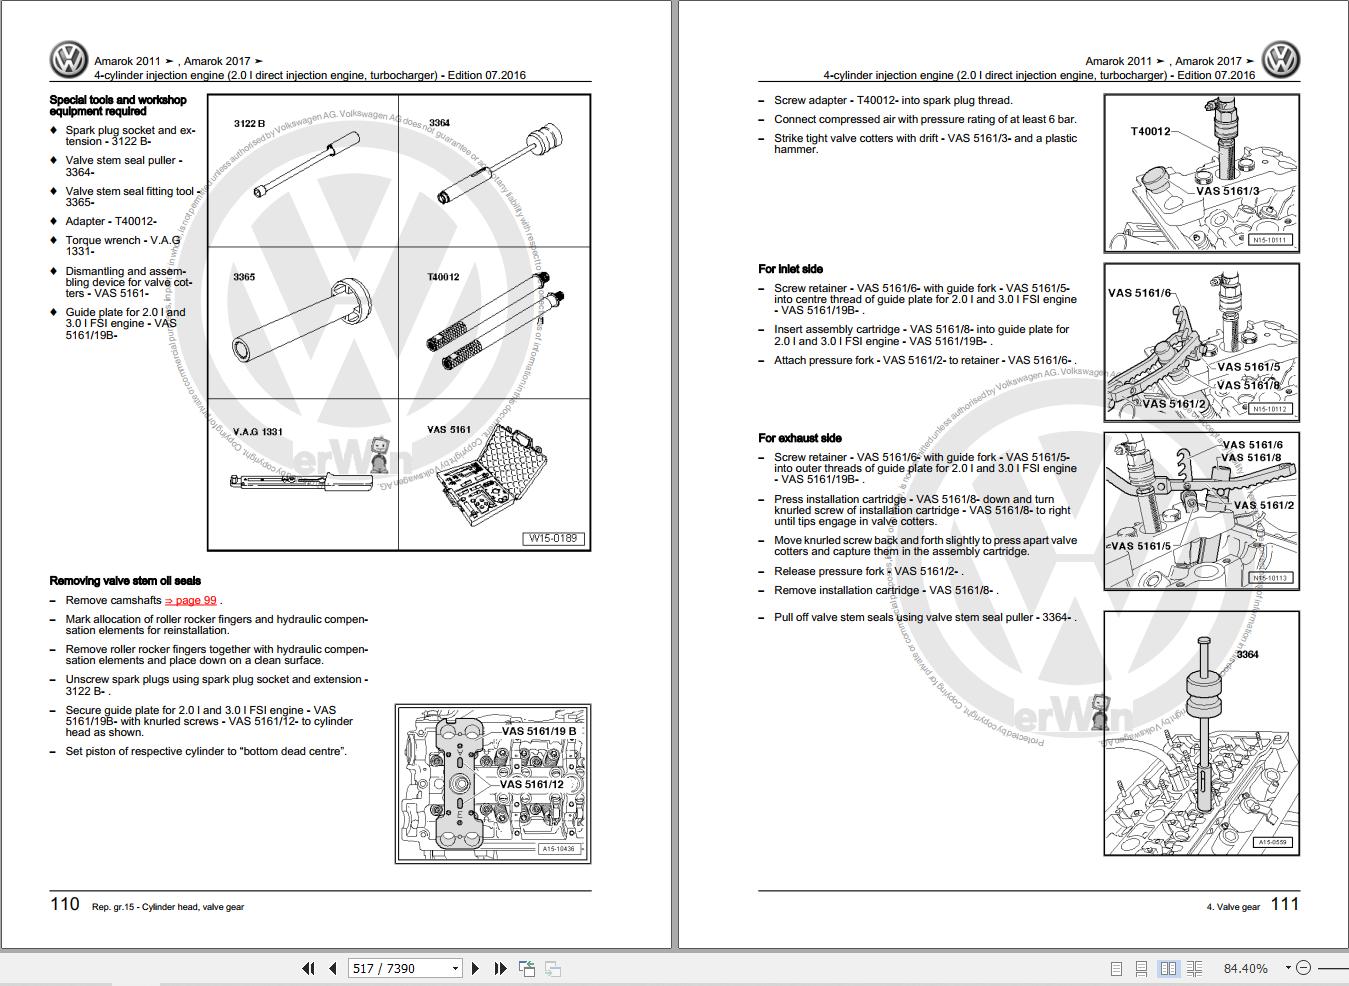This screenshot has height=986, width=1349.
Task: Click the 'Torque wrench - V.A.G 1331-' list item
Action: (x=123, y=246)
